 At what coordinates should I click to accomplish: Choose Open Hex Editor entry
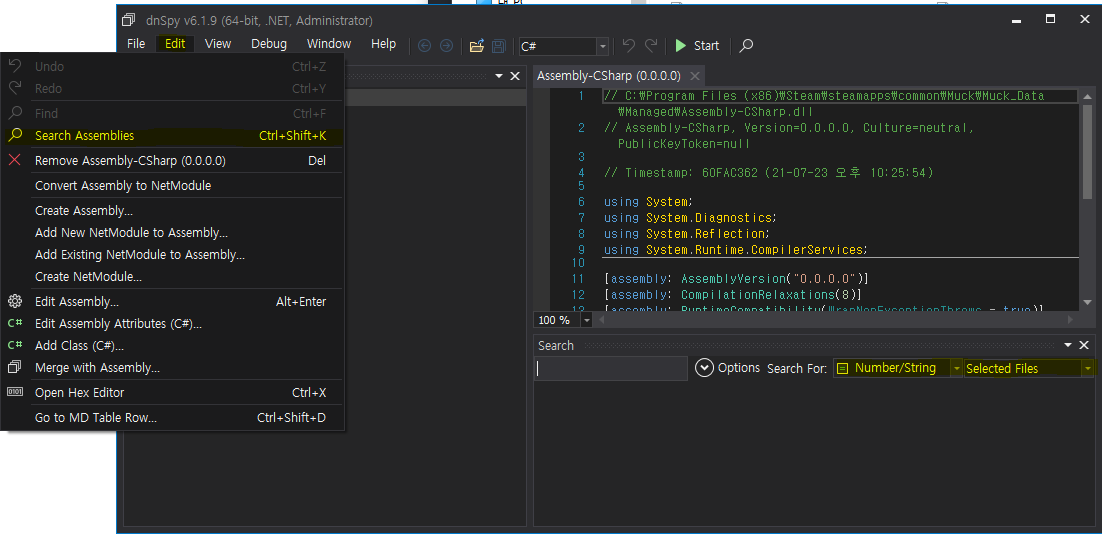pos(173,393)
